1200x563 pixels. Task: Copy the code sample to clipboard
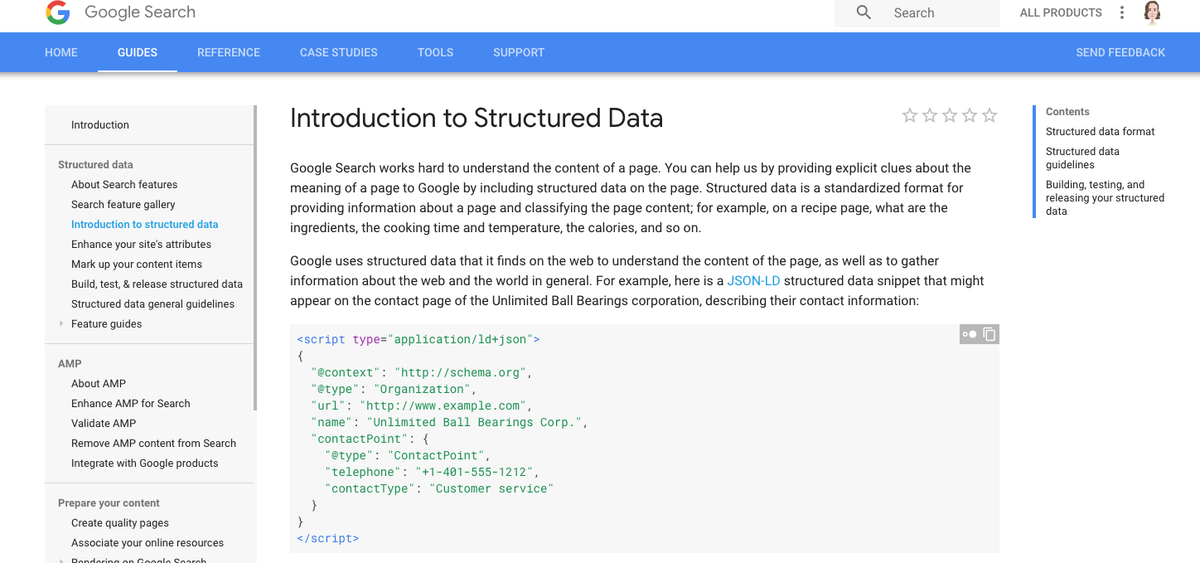pyautogui.click(x=989, y=334)
